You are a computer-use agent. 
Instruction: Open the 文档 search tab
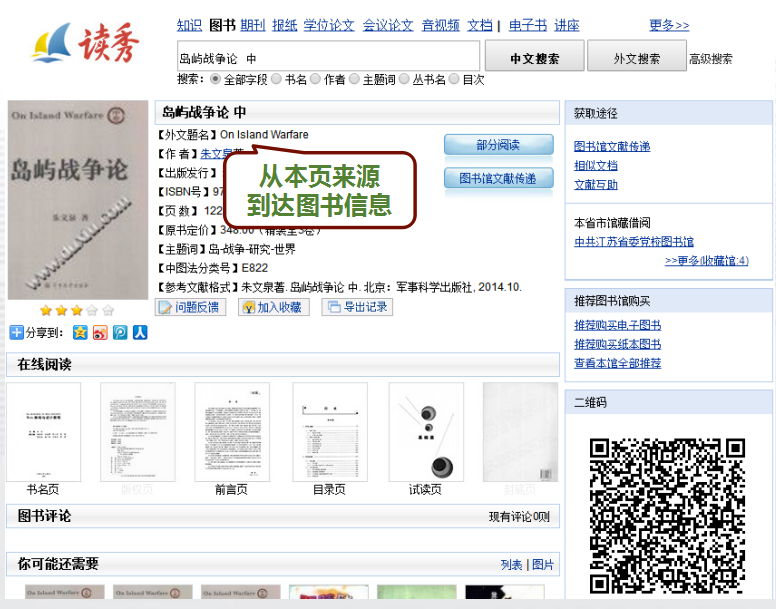[x=480, y=25]
